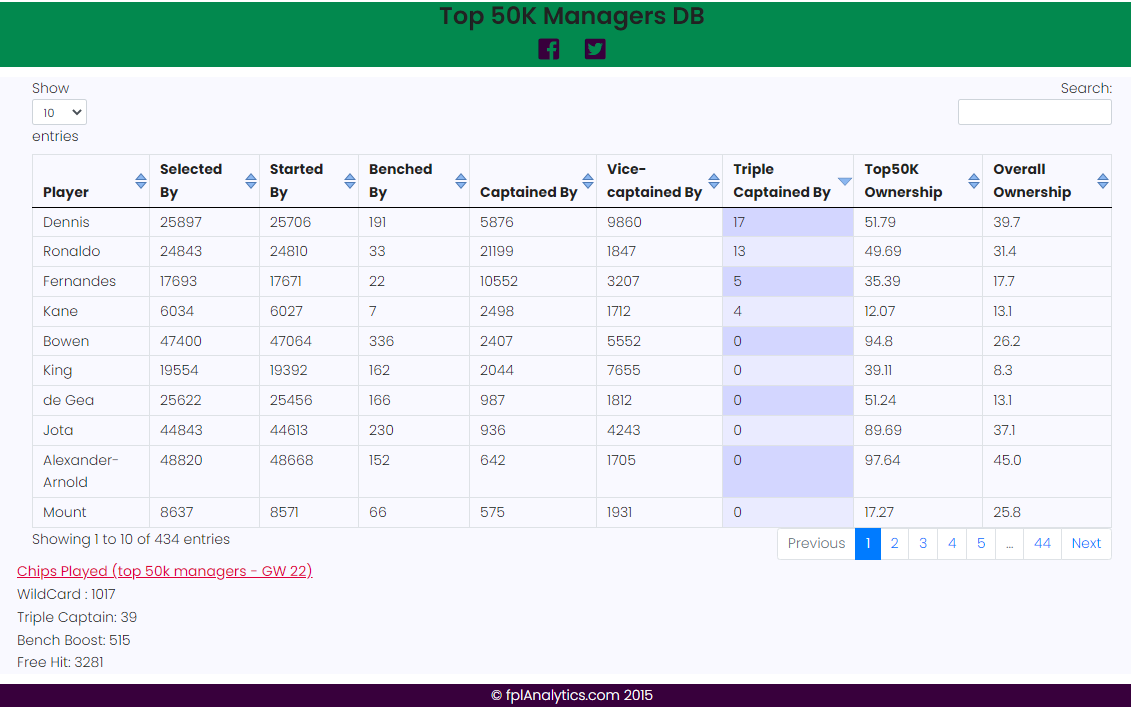Click Jota's benched value 230
This screenshot has height=713, width=1131.
tap(382, 430)
